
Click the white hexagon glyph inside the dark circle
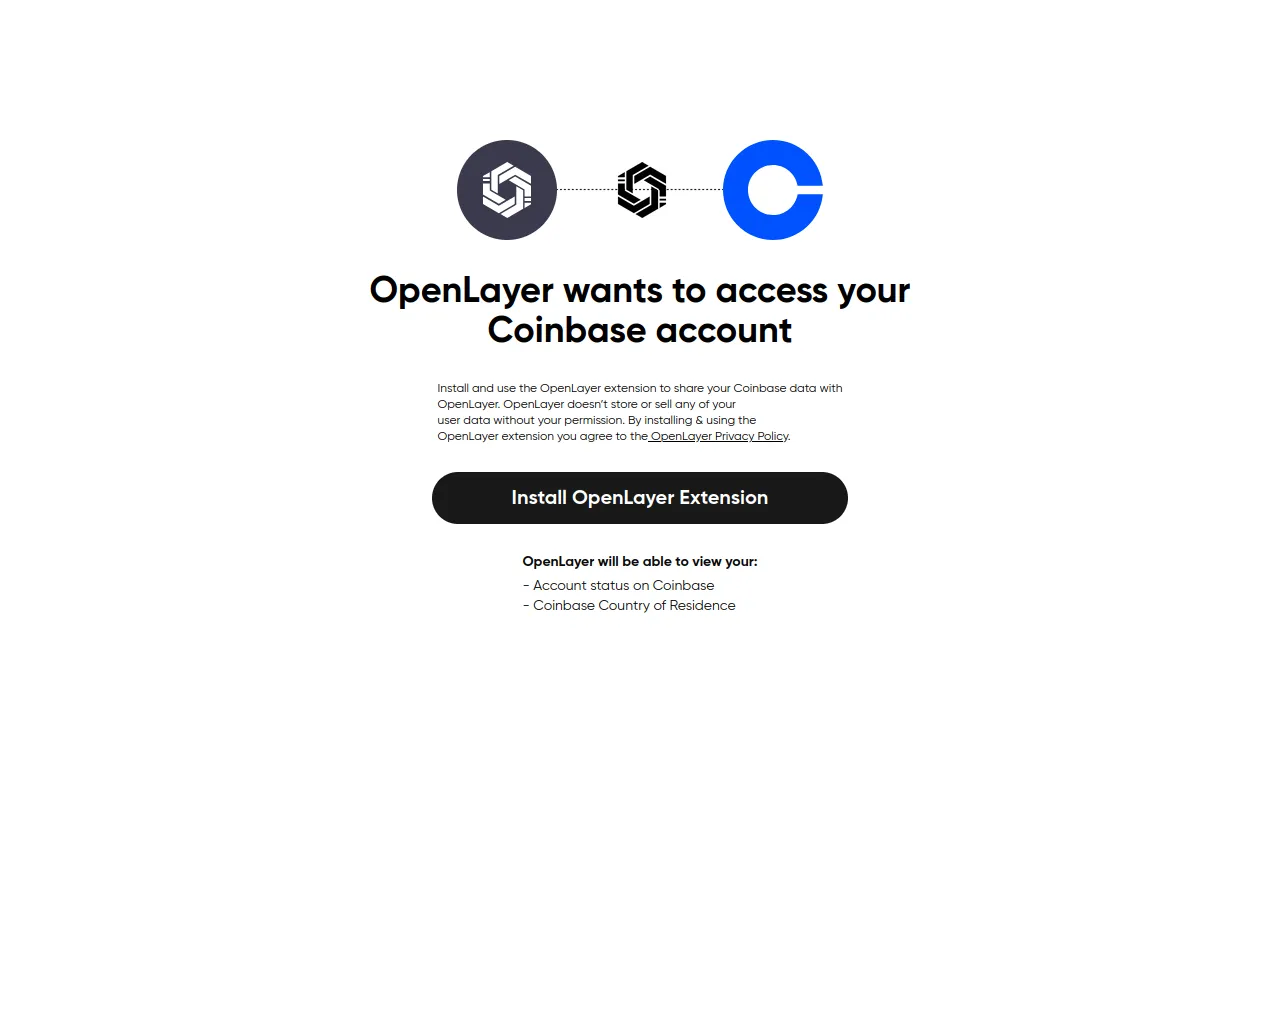coord(507,190)
